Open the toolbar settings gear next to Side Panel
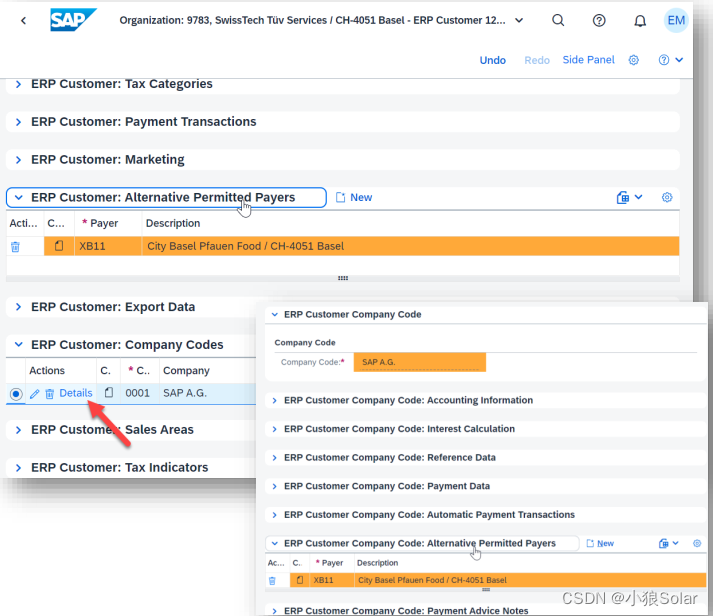The width and height of the screenshot is (713, 616). tap(633, 60)
